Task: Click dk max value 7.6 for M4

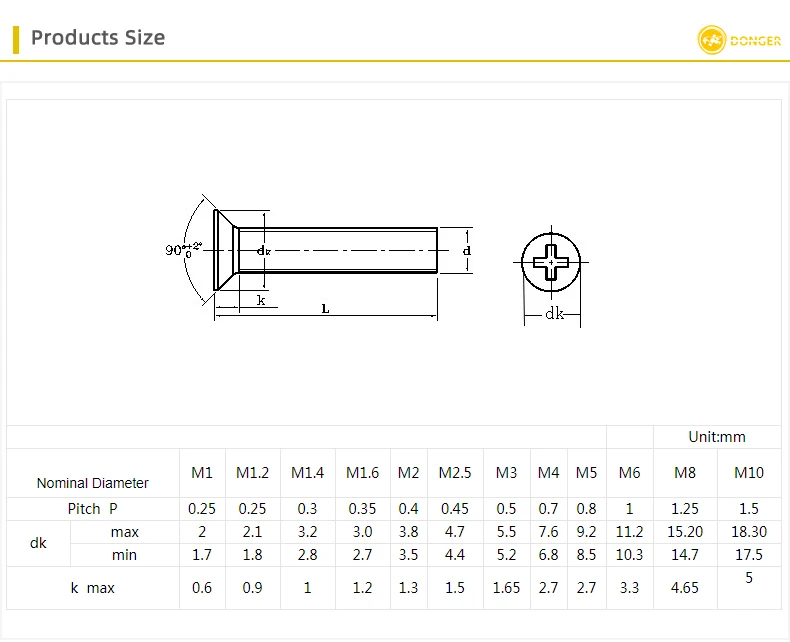Action: 548,532
